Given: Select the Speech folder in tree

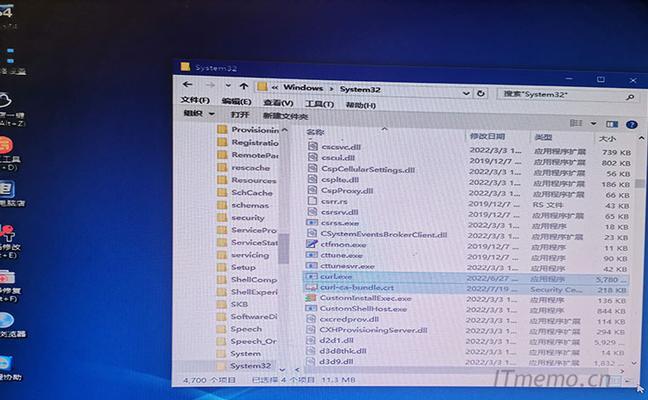Looking at the screenshot, I should click(x=239, y=329).
